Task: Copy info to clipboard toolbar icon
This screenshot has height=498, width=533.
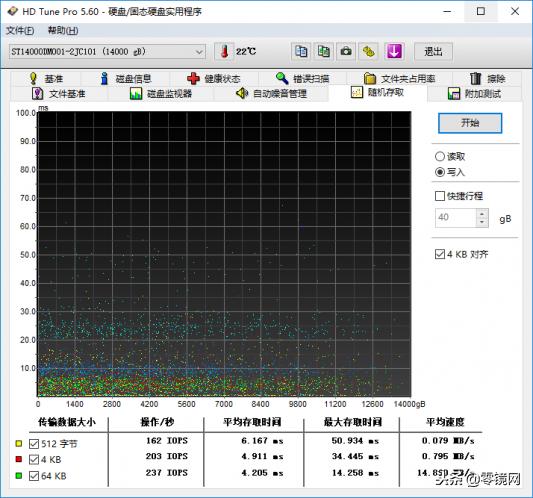Action: click(x=301, y=52)
